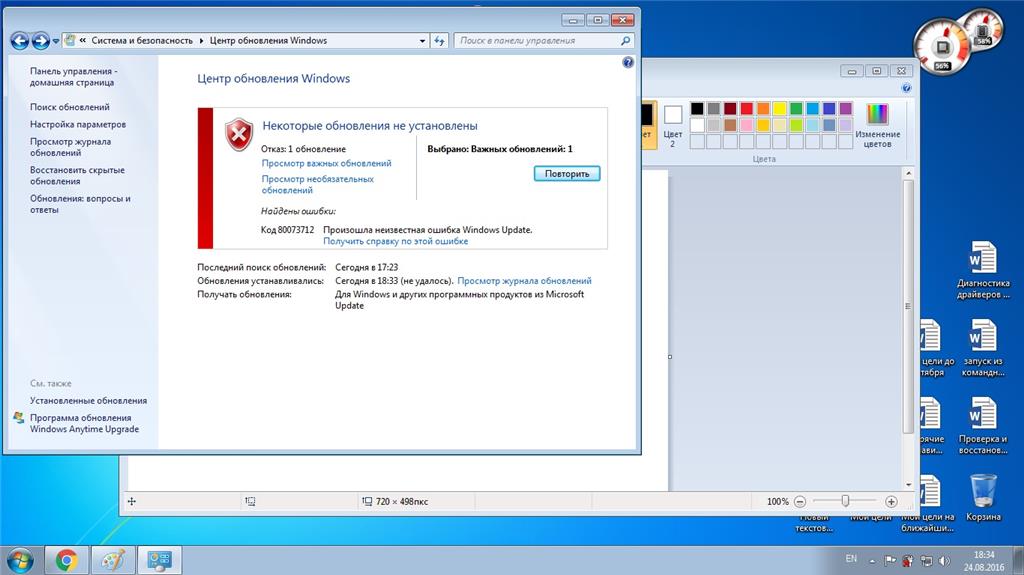This screenshot has width=1024, height=575.
Task: Pick yellow color swatch in Paint palette
Action: 780,108
